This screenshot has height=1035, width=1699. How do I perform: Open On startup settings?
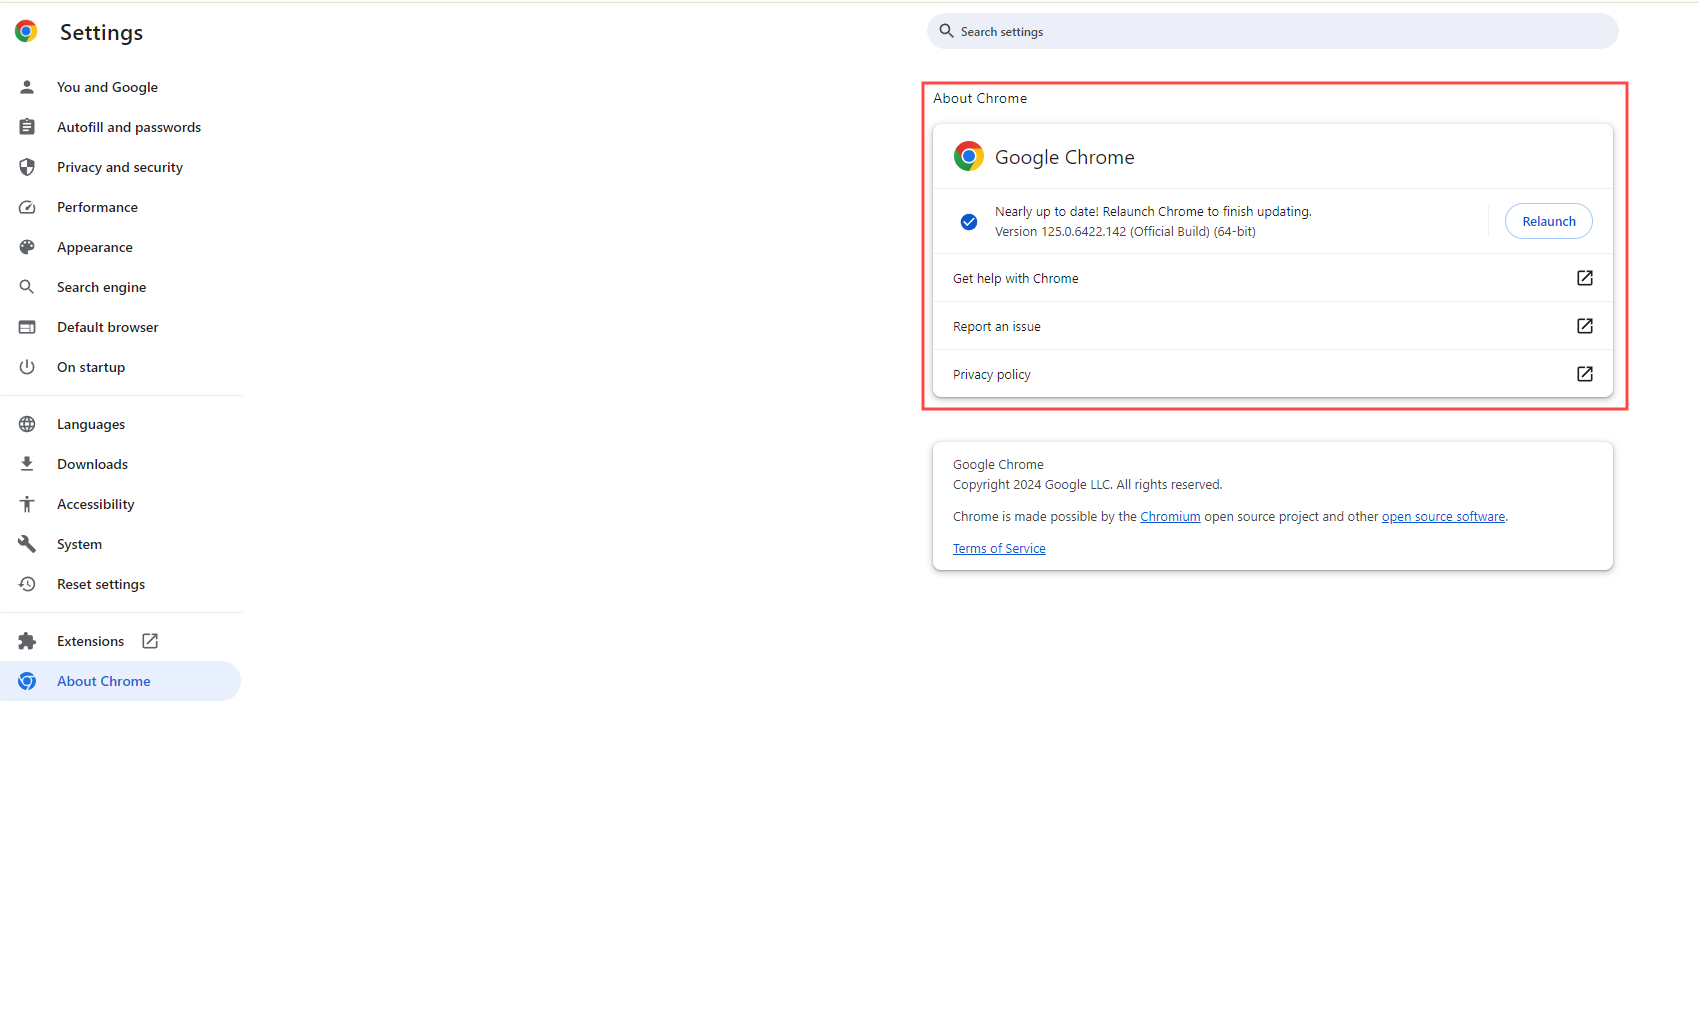coord(91,367)
